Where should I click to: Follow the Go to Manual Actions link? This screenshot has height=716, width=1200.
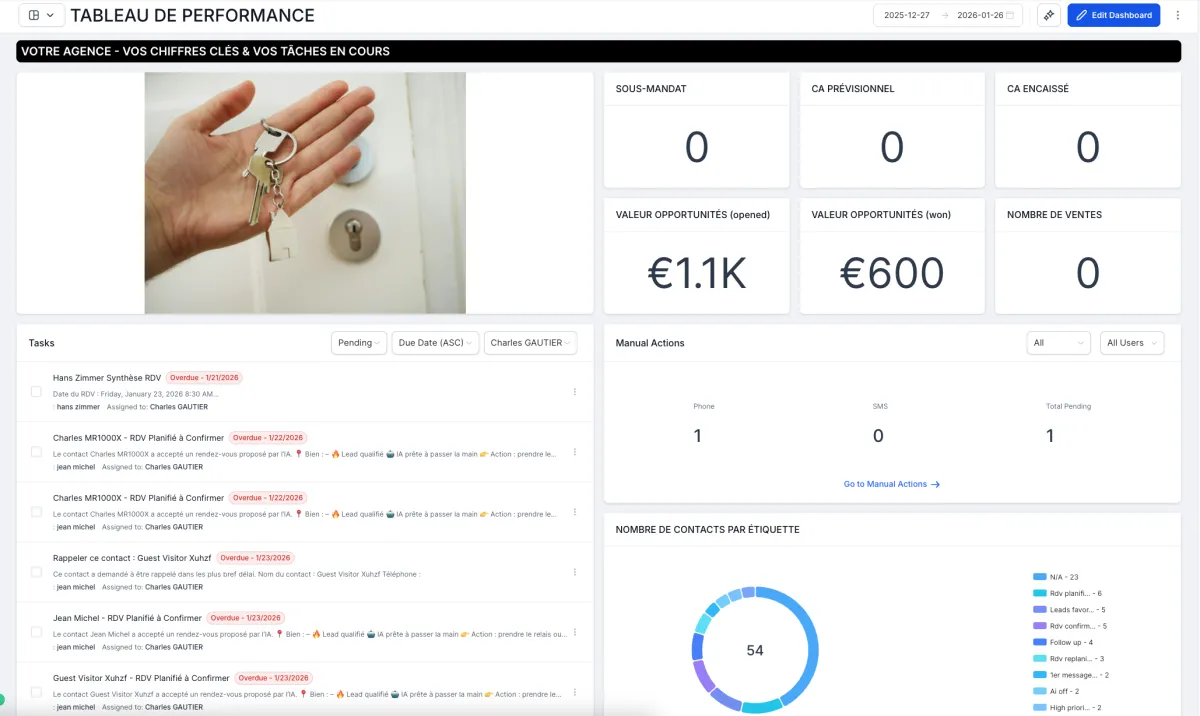click(892, 484)
